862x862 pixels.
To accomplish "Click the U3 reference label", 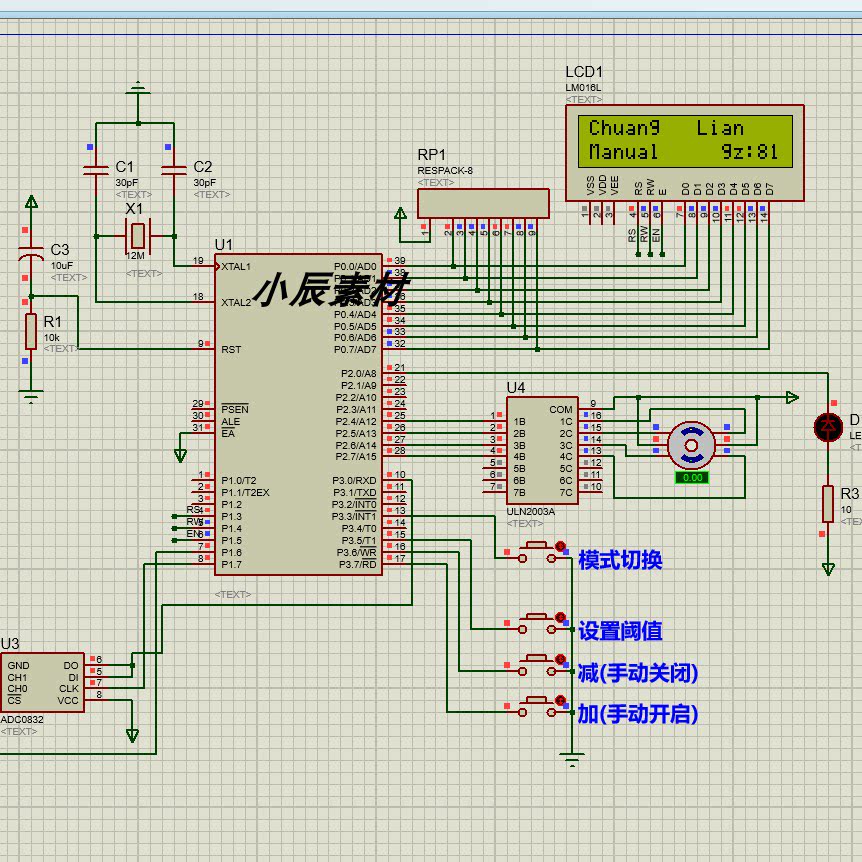I will click(10, 644).
